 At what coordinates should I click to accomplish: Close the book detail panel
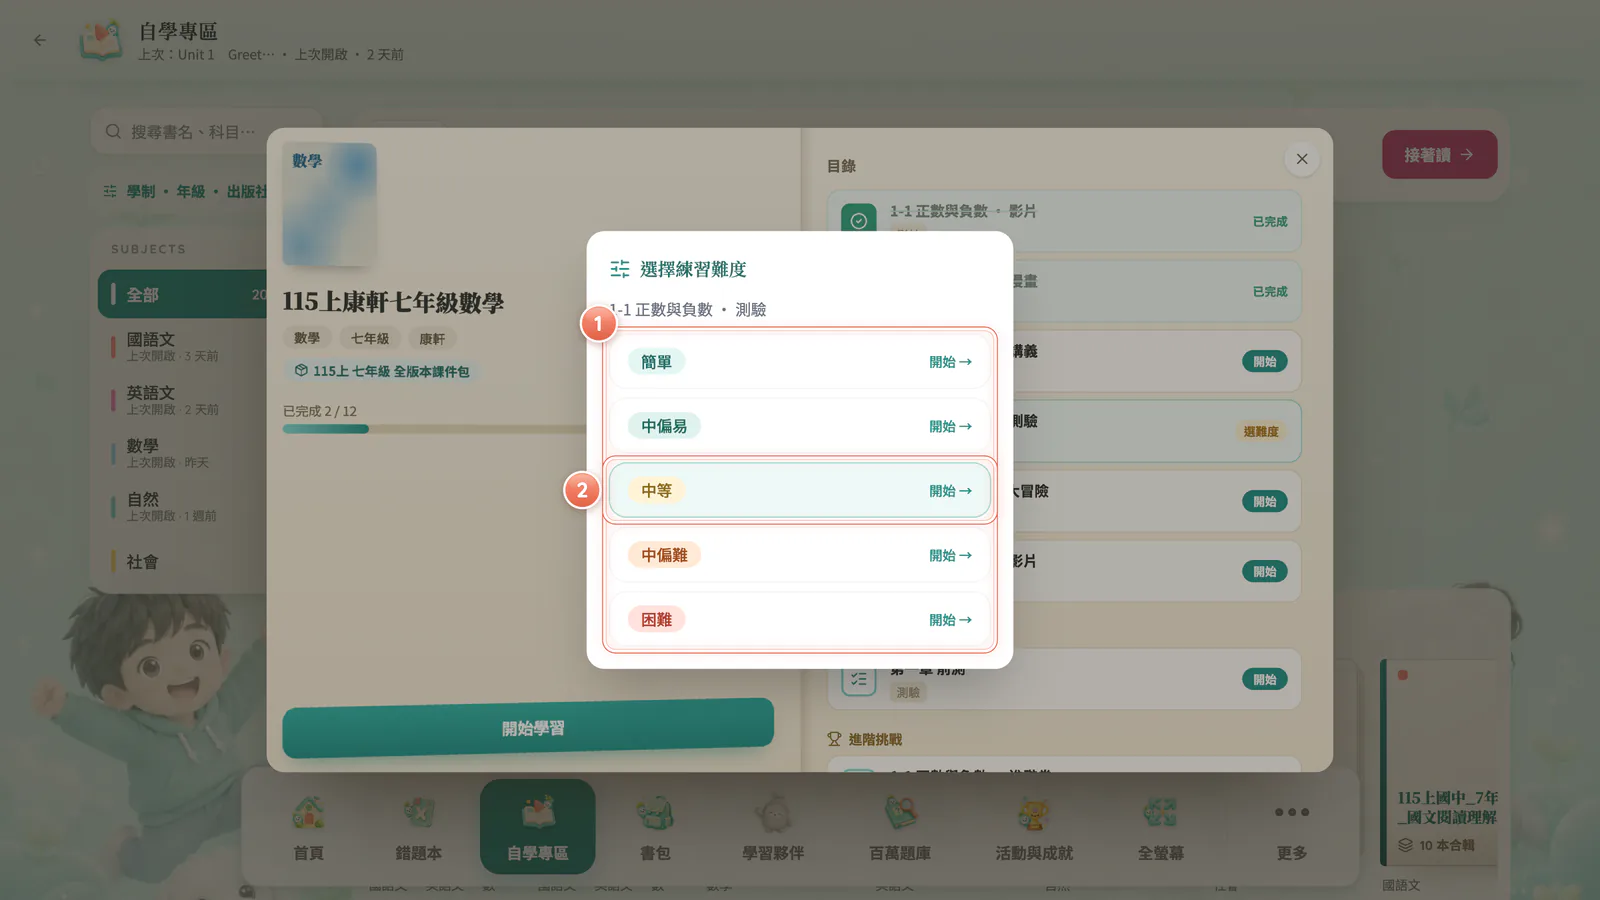click(x=1302, y=159)
